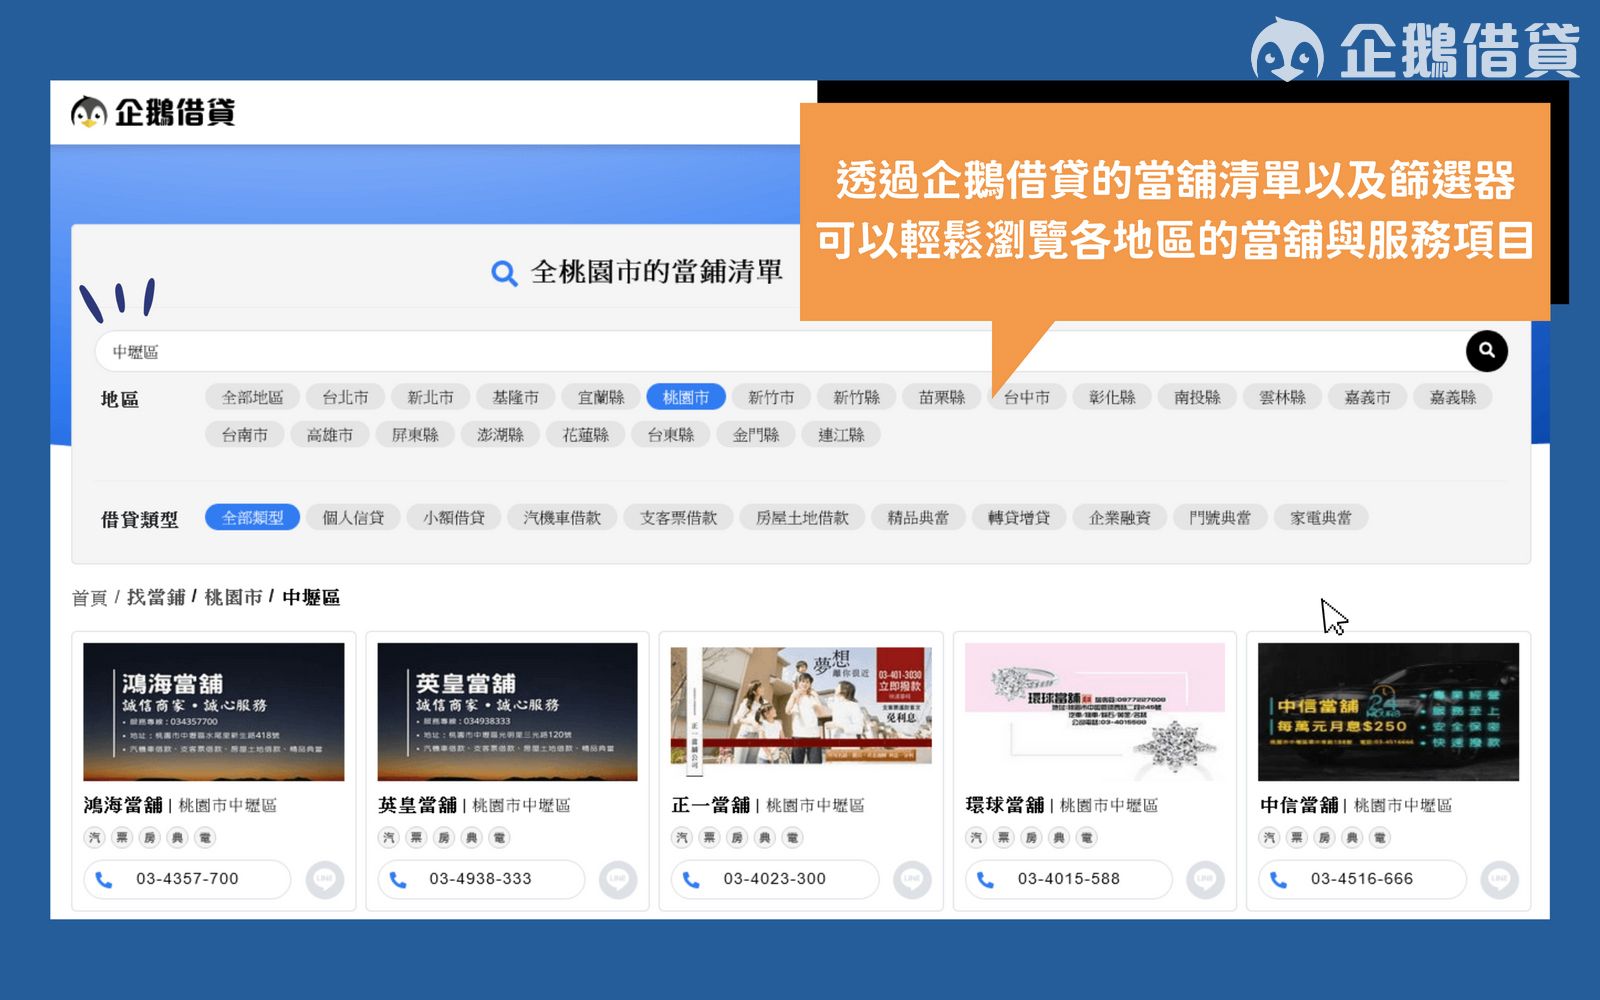This screenshot has width=1600, height=1000.
Task: Open the 環球當舖 ring banner thumbnail
Action: pos(1095,712)
